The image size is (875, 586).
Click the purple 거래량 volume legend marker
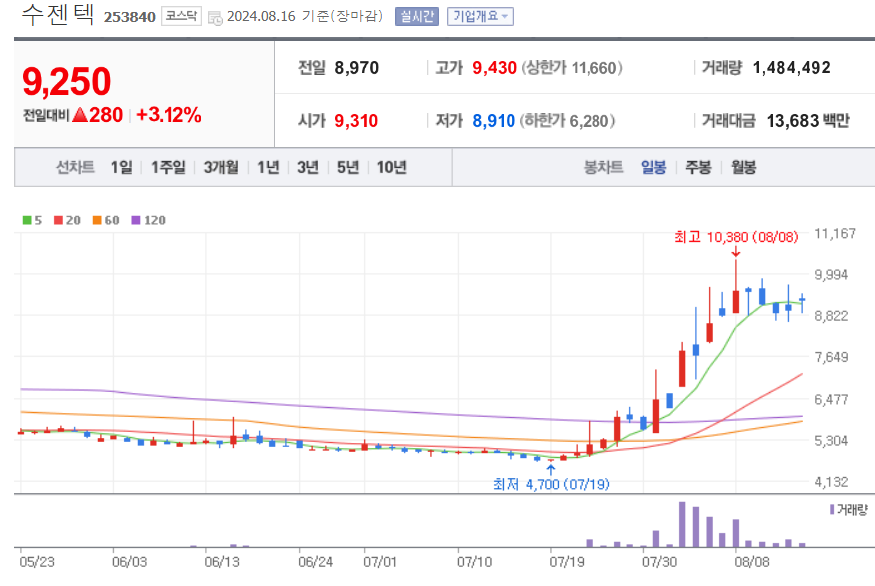coord(832,510)
